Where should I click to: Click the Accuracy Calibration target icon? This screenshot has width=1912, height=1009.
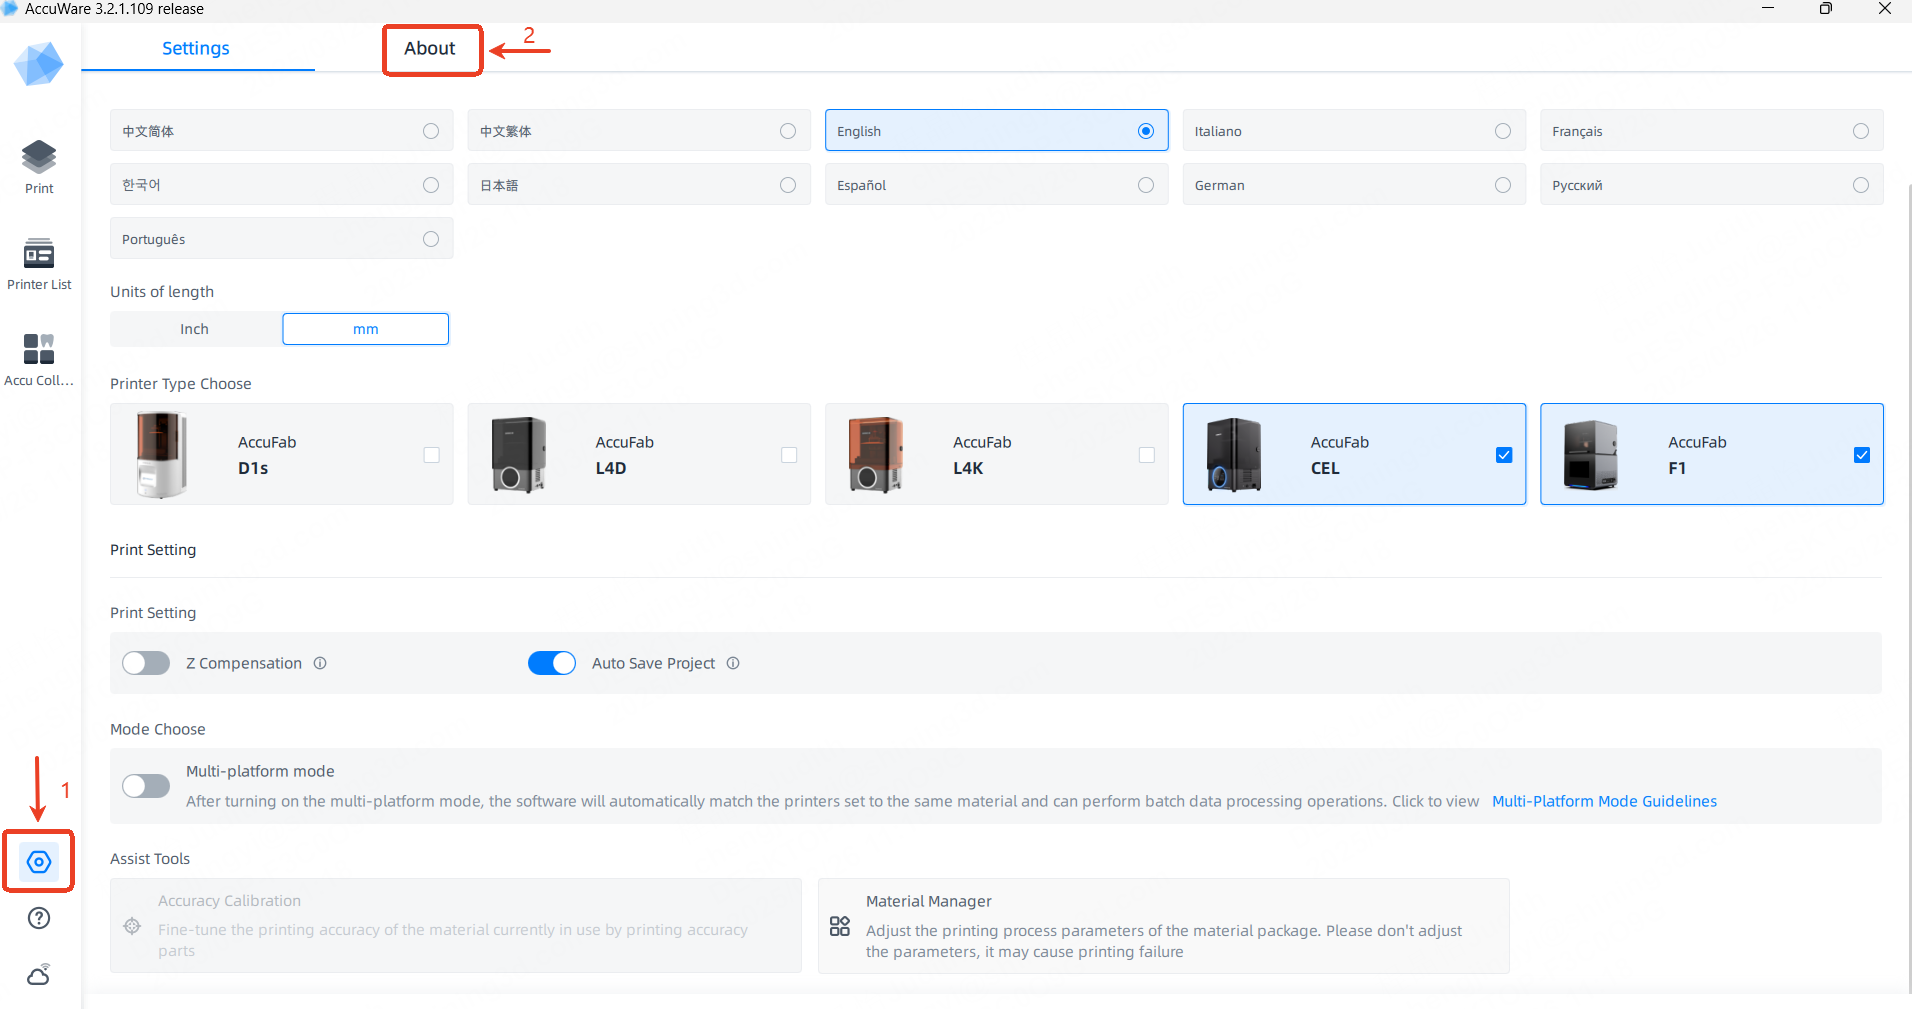pyautogui.click(x=132, y=926)
